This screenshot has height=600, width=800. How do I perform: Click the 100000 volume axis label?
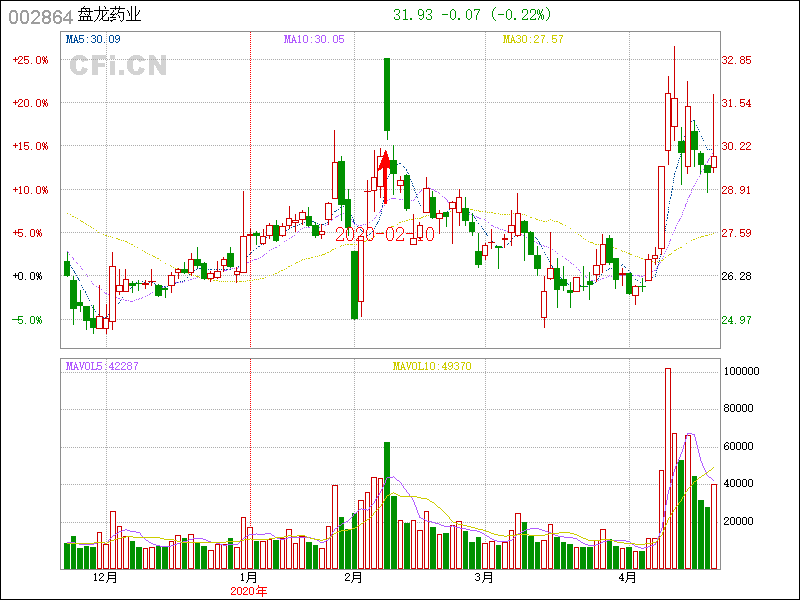[x=741, y=371]
